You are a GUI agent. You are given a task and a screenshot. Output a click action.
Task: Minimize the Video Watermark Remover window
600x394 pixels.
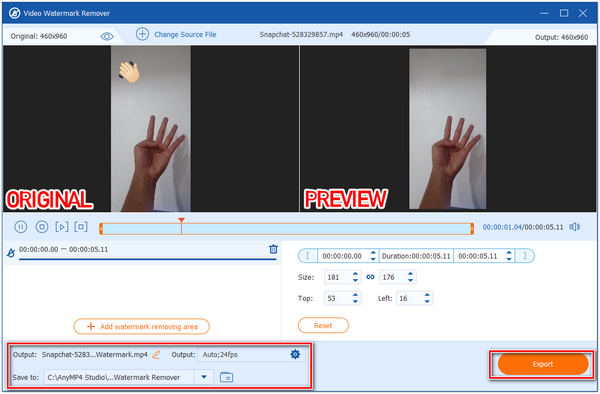(544, 13)
